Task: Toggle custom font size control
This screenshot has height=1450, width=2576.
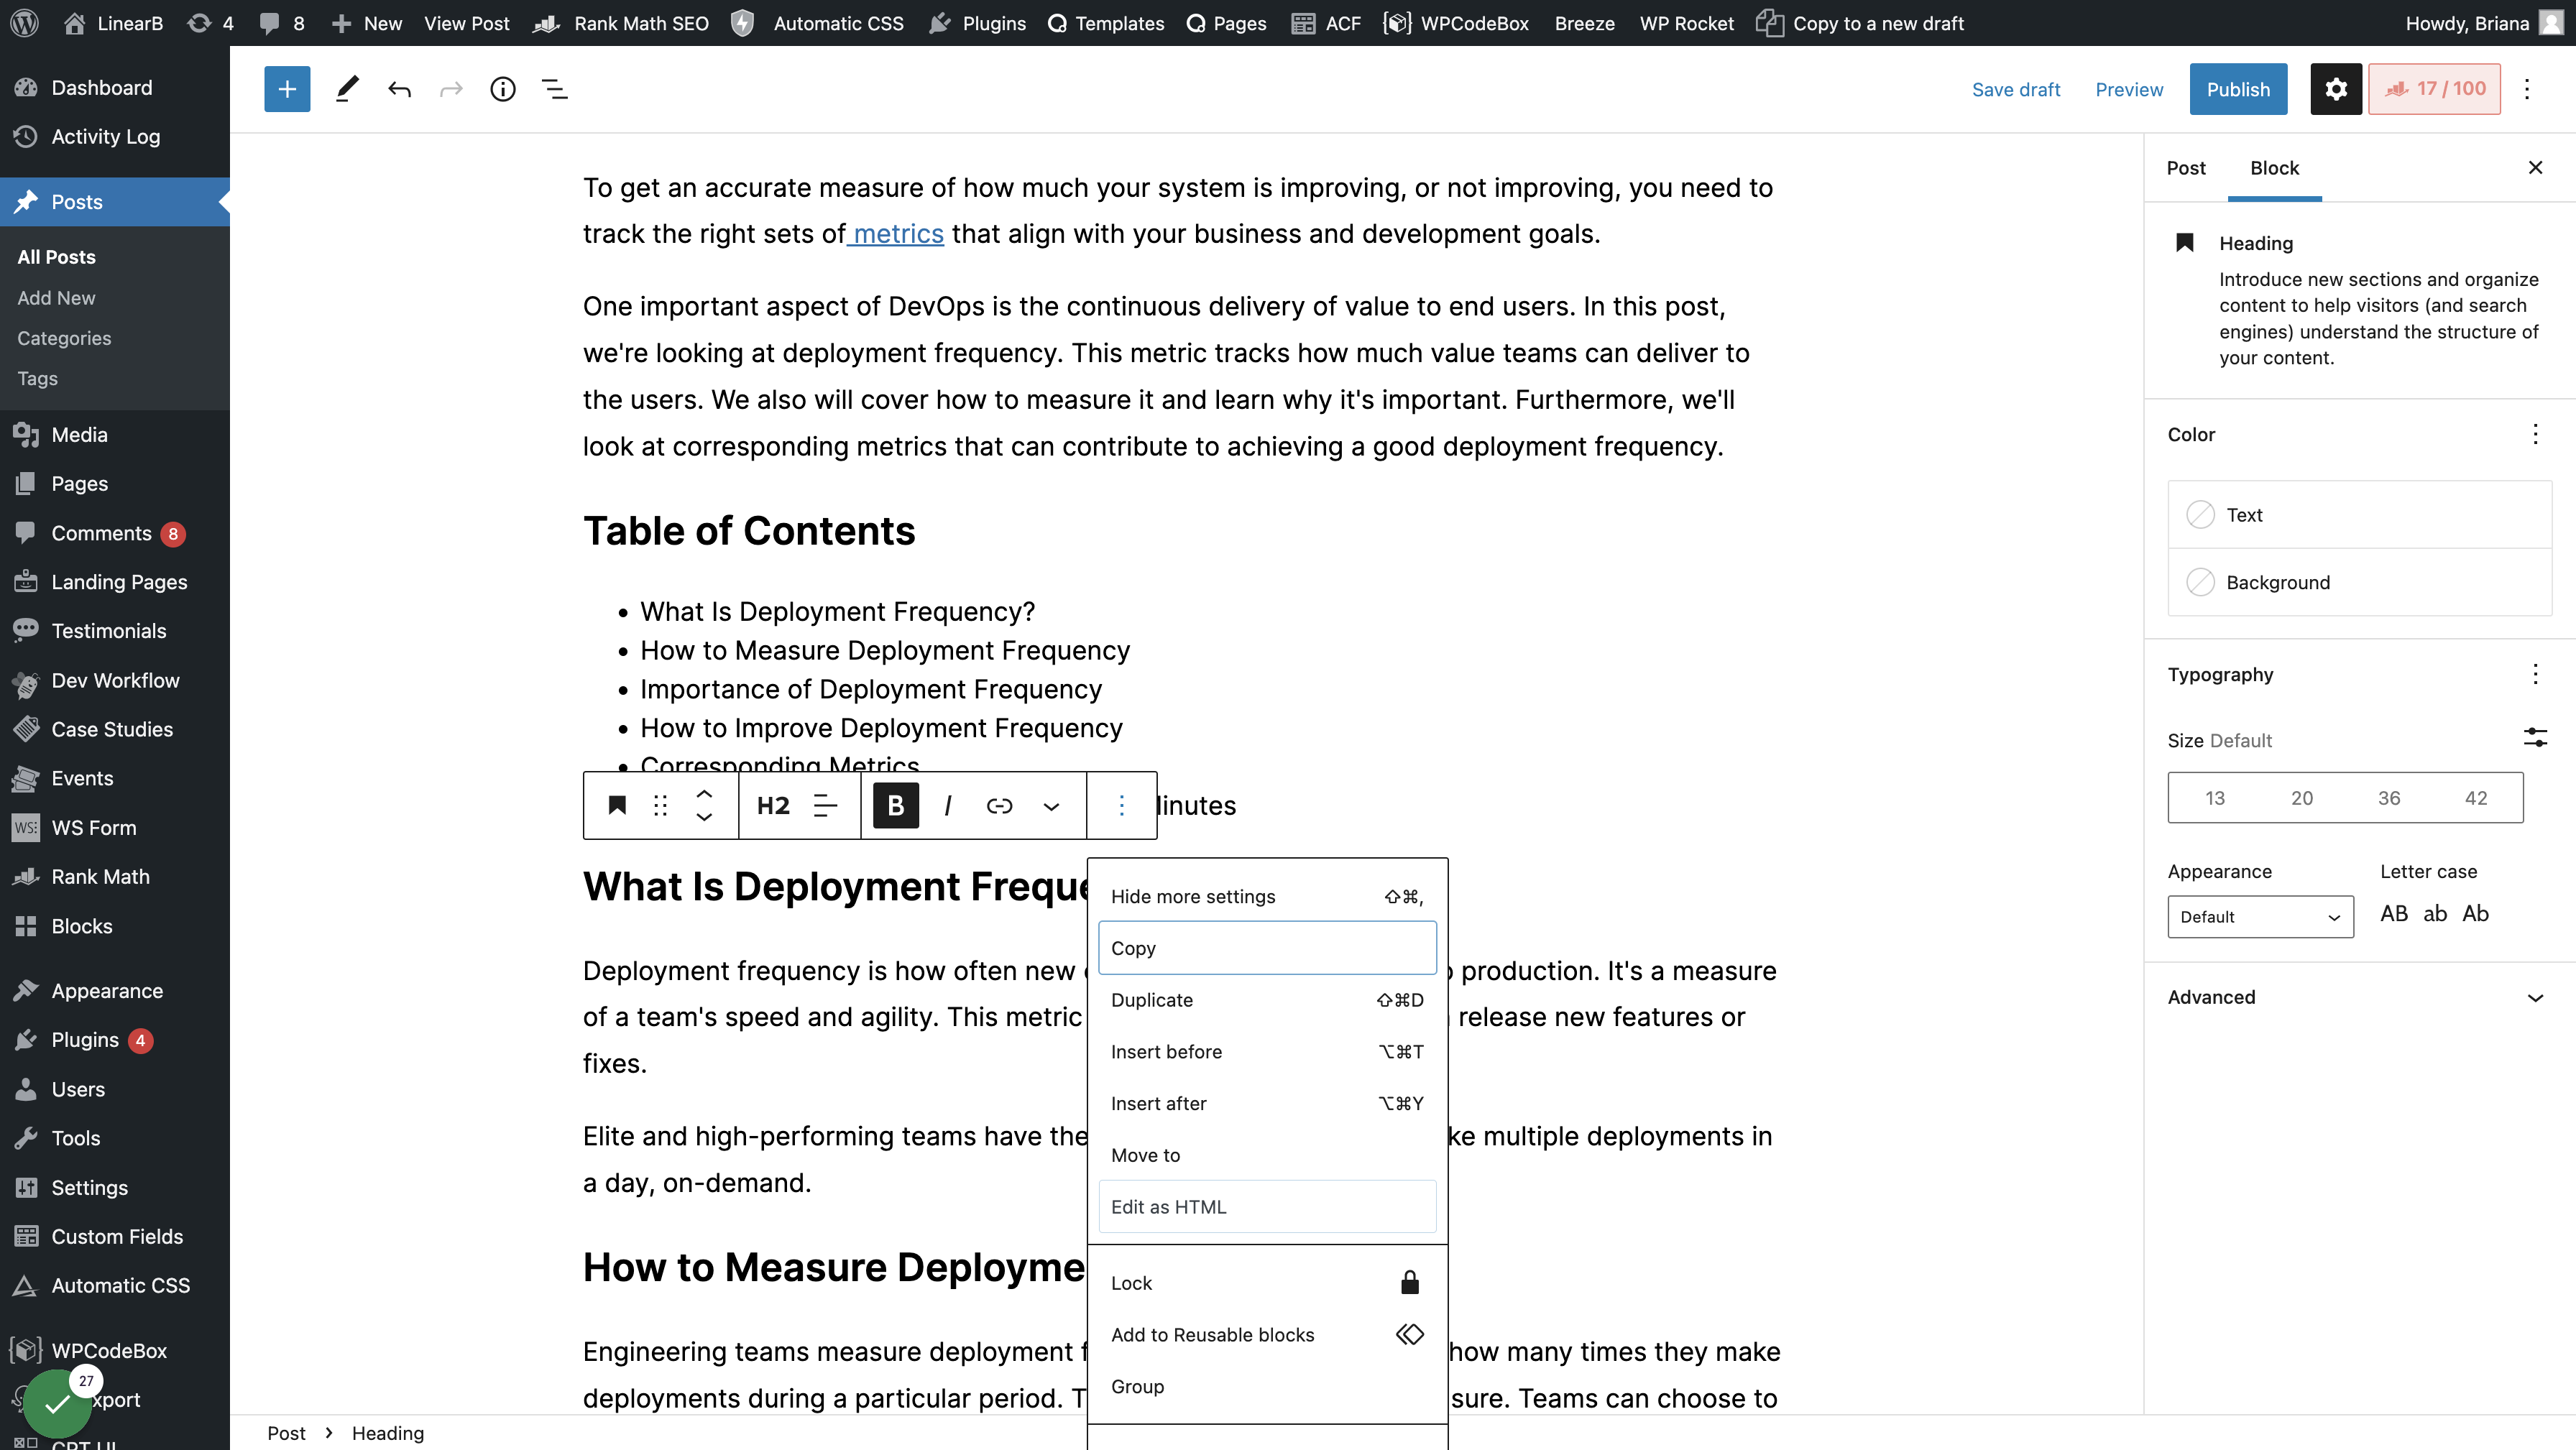Action: (x=2535, y=738)
